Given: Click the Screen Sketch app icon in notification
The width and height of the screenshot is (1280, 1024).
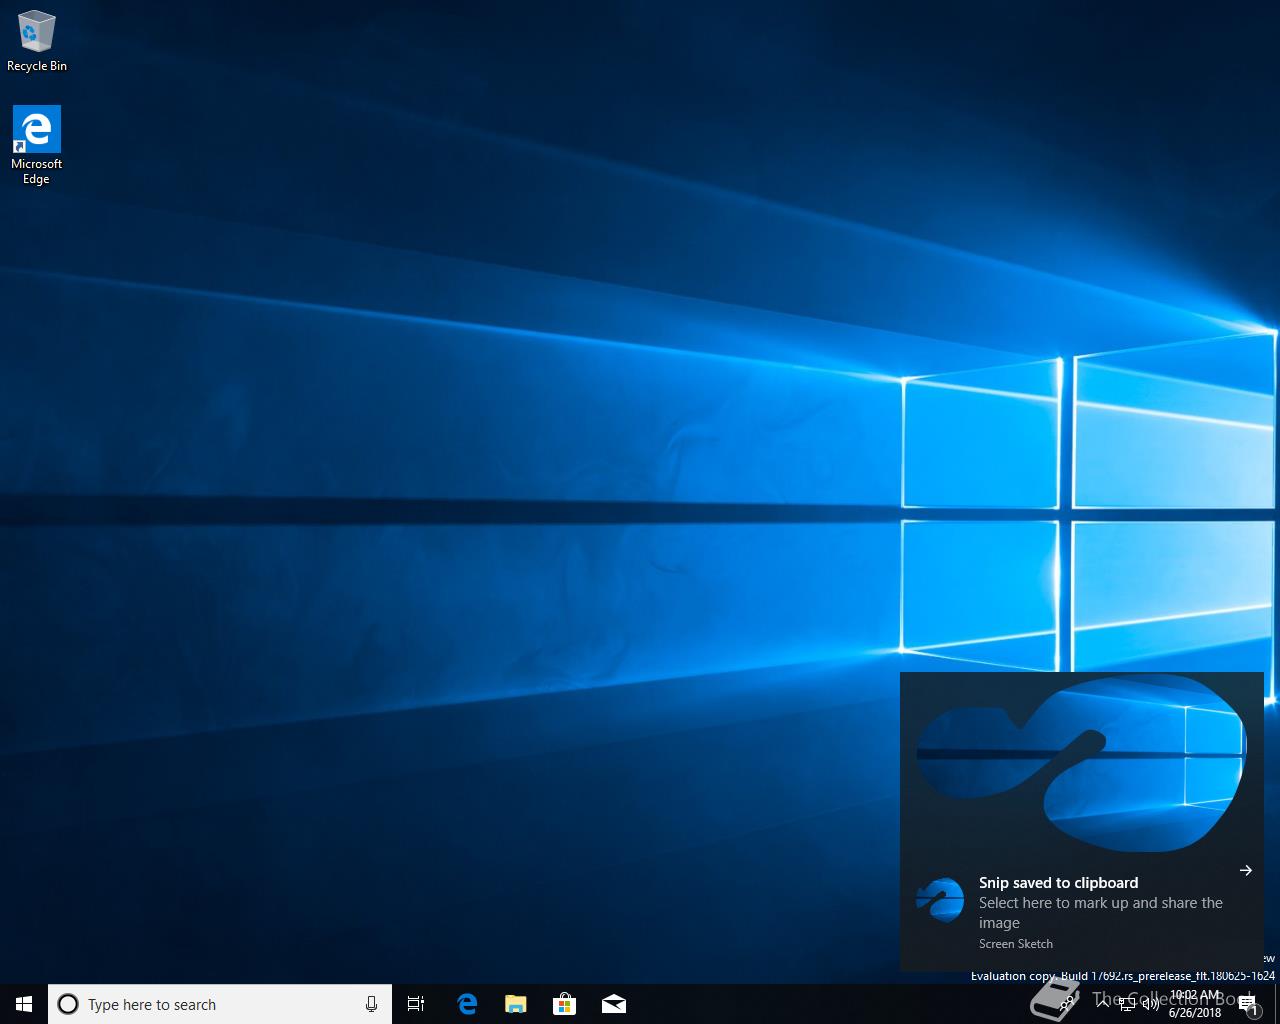Looking at the screenshot, I should (940, 900).
